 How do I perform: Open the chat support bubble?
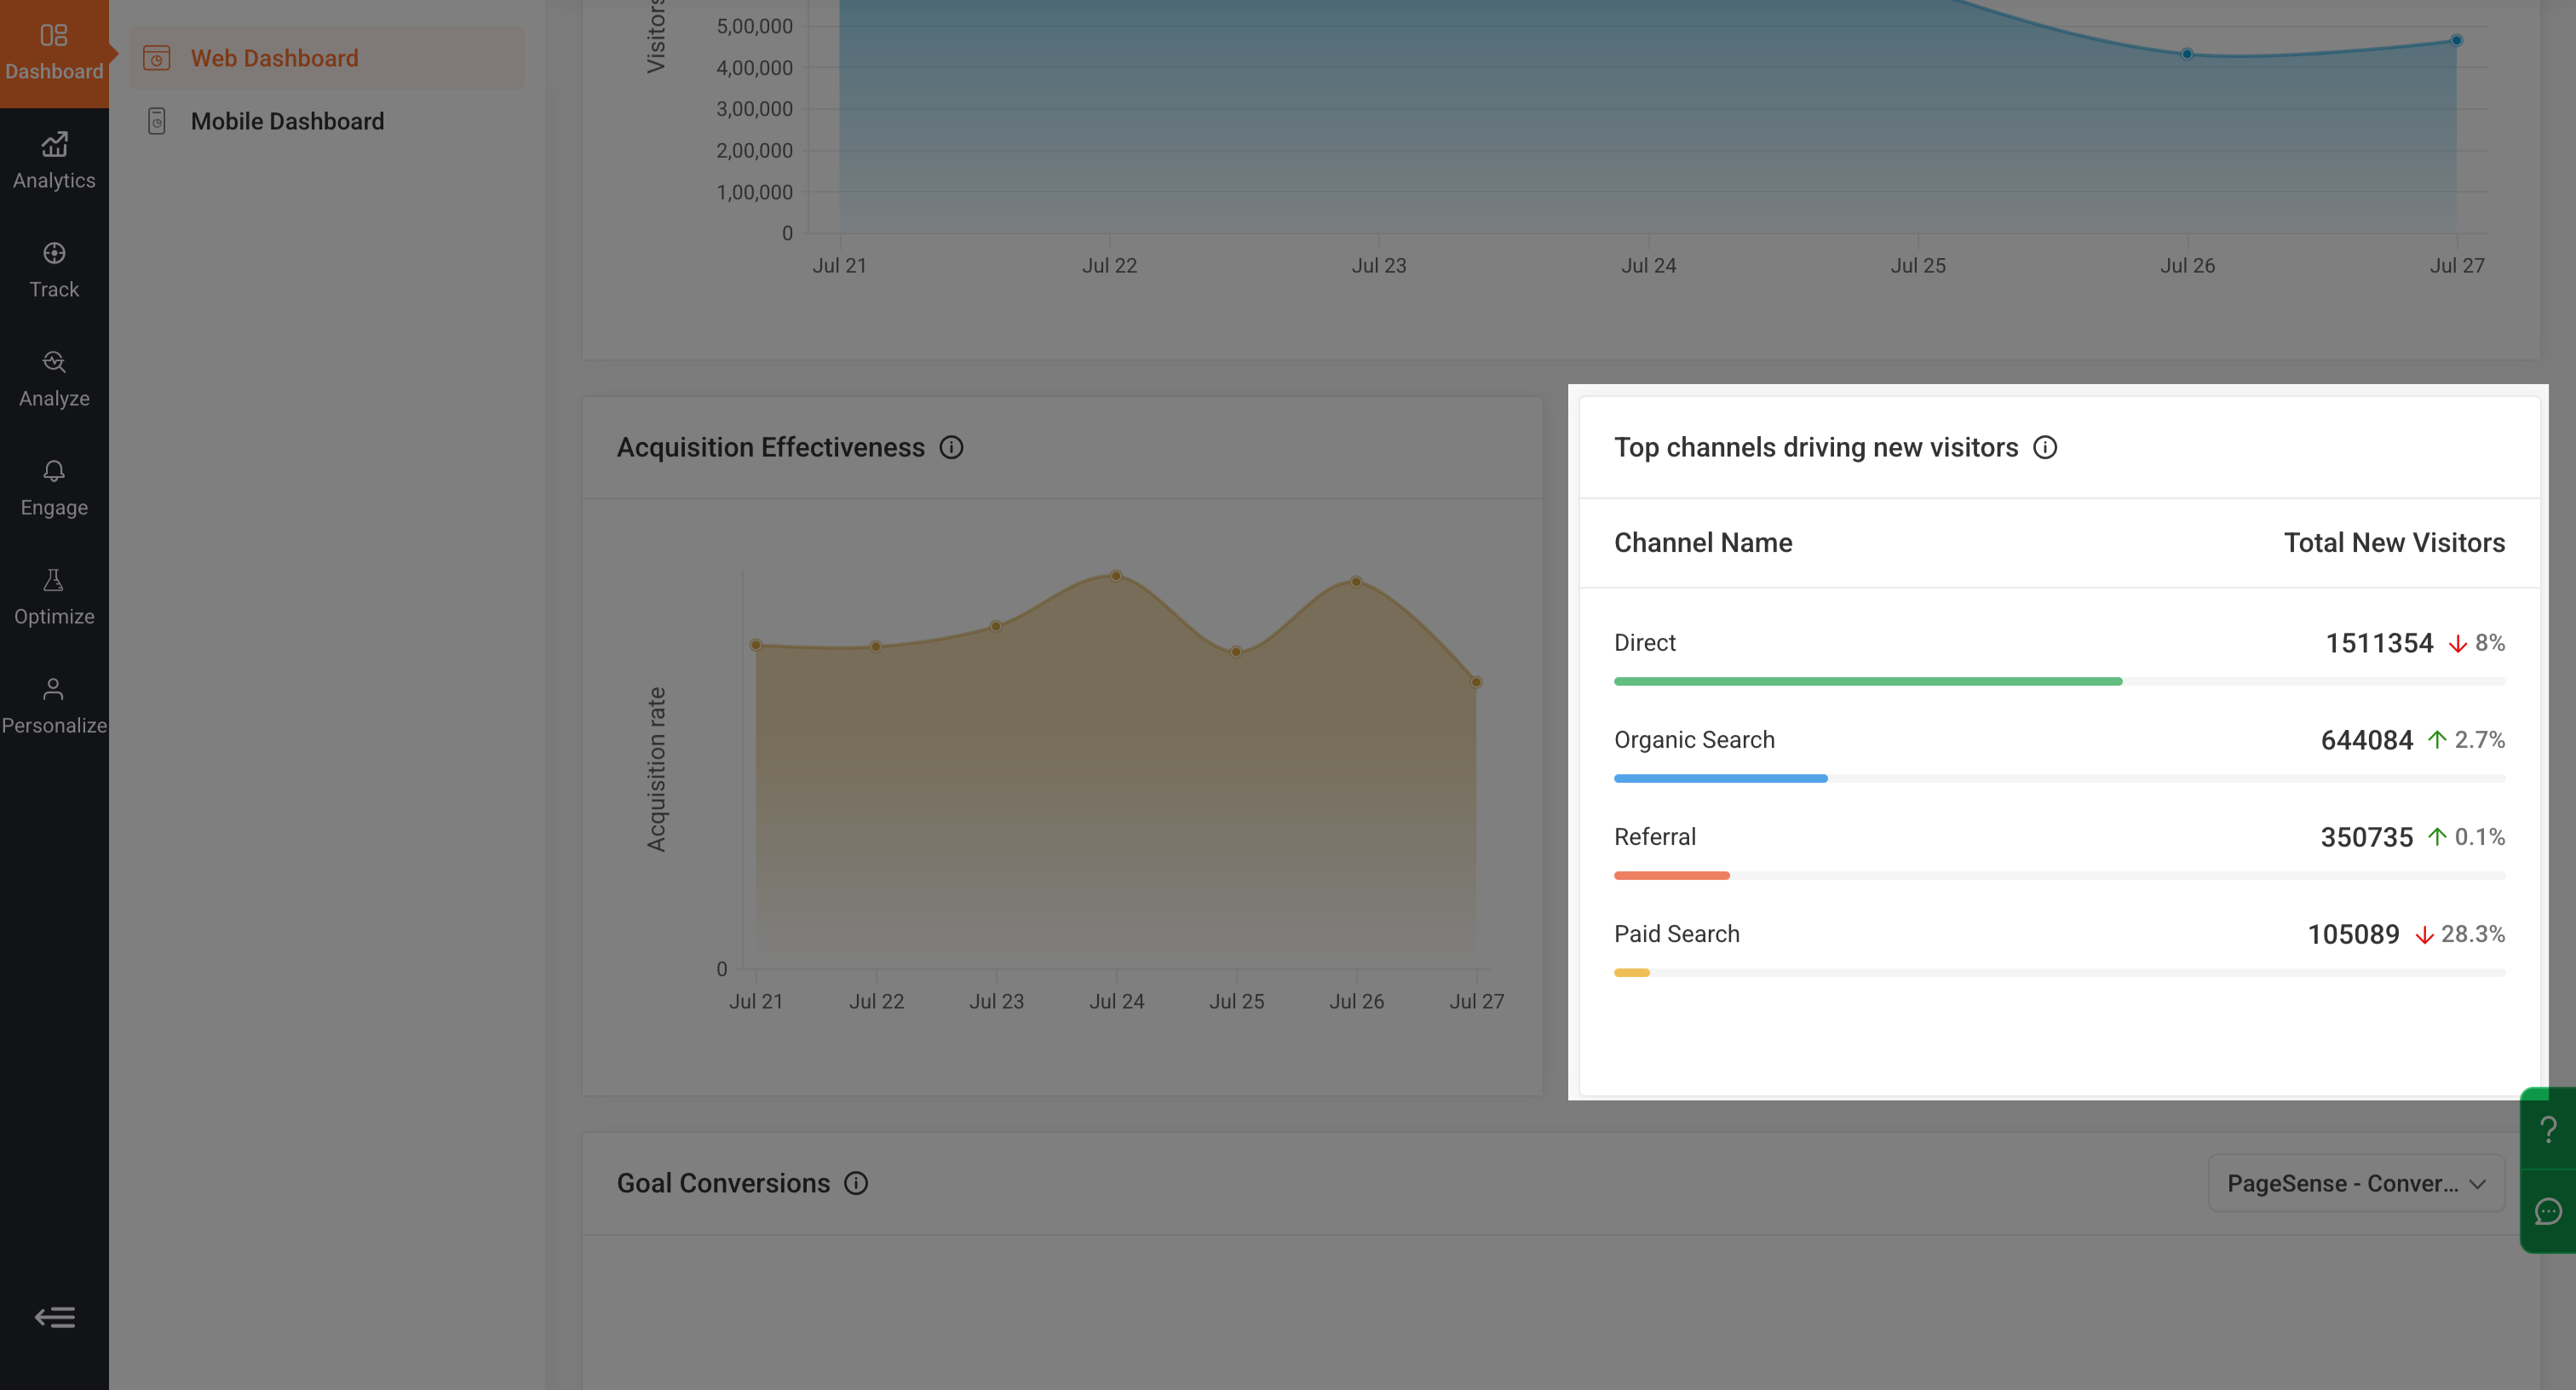click(2548, 1212)
